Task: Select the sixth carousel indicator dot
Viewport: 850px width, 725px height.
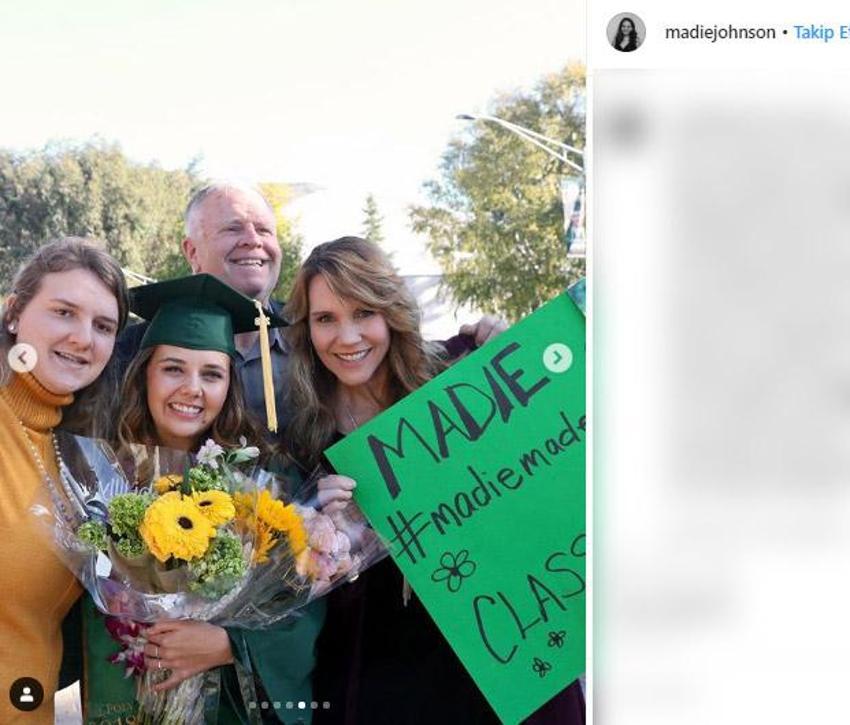Action: tap(314, 705)
